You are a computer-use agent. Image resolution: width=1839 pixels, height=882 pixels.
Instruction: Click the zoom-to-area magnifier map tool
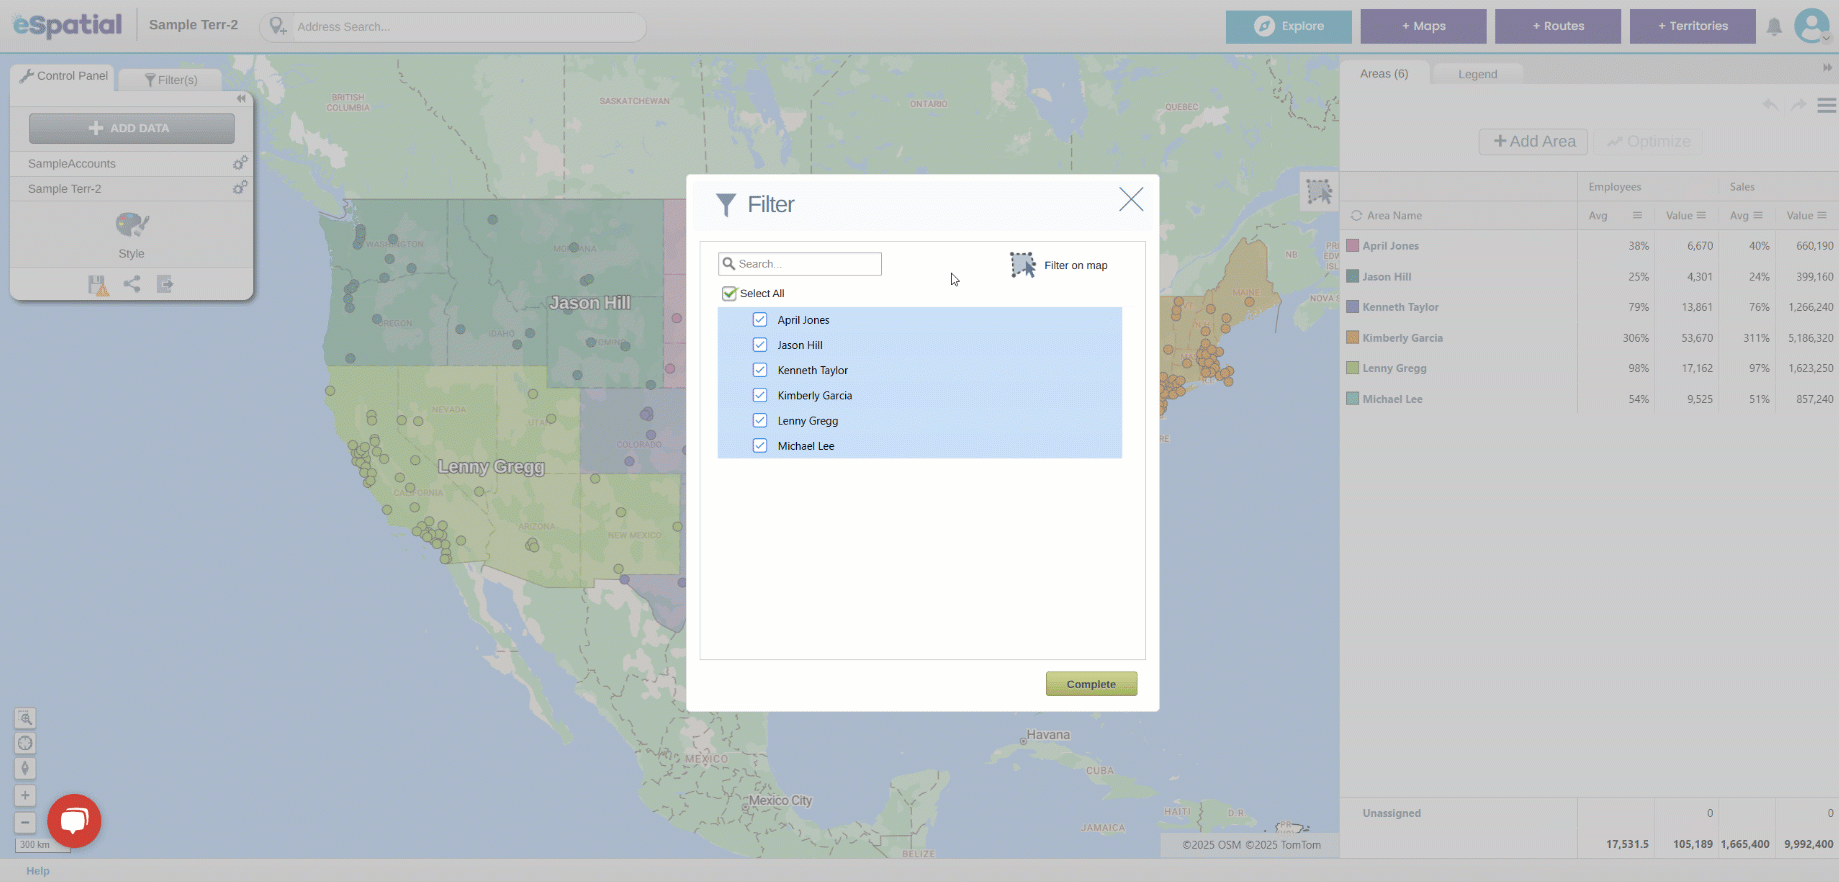pos(25,718)
